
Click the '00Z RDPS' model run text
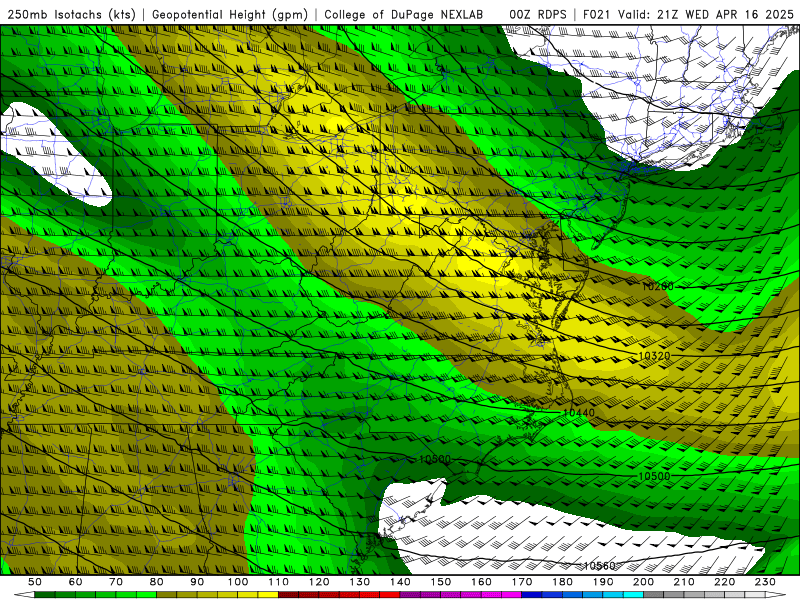pos(538,14)
